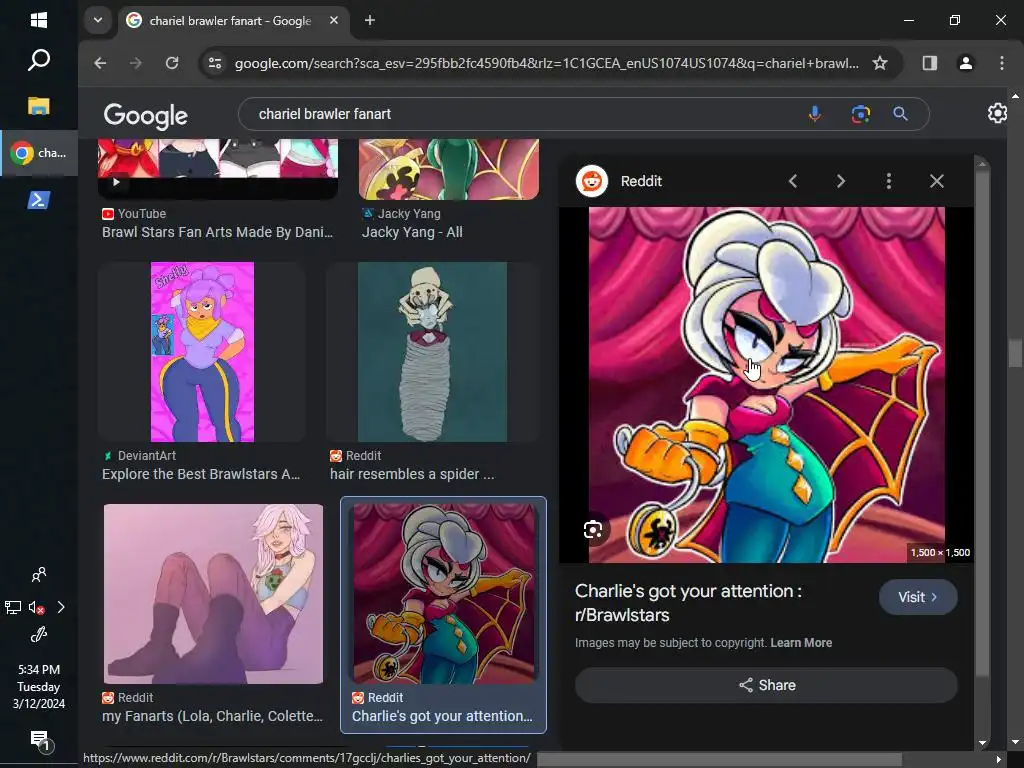Open the taskbar clock and date
Viewport: 1024px width, 768px height.
pos(39,686)
